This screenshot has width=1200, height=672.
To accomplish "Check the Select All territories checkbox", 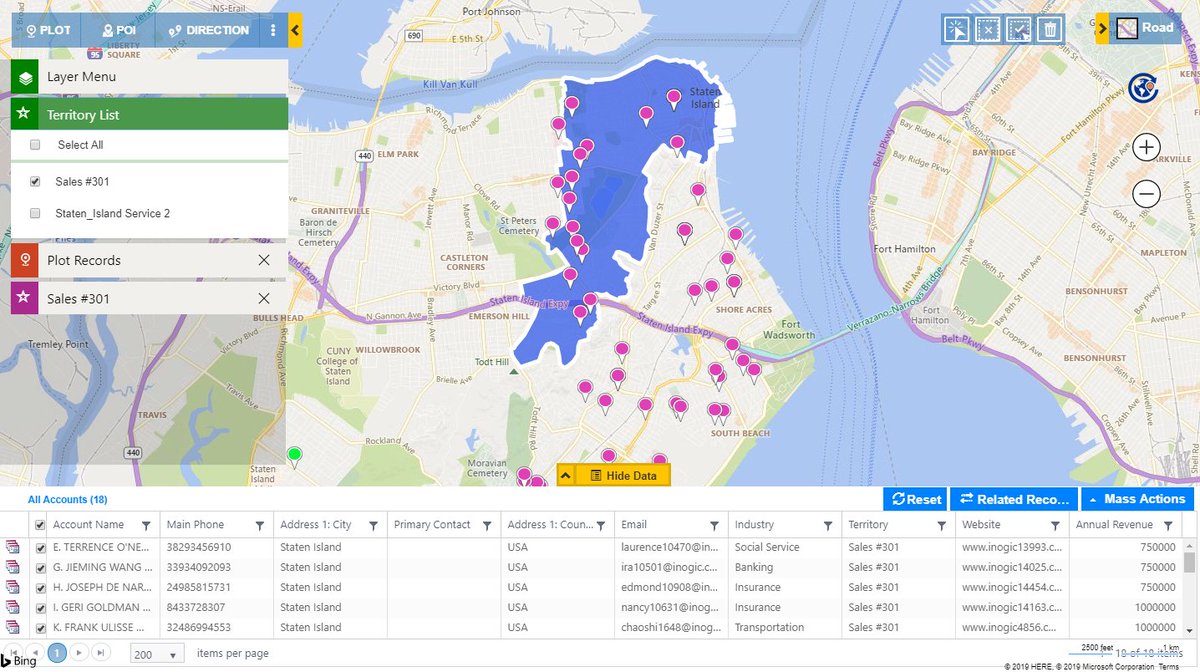I will 35,145.
